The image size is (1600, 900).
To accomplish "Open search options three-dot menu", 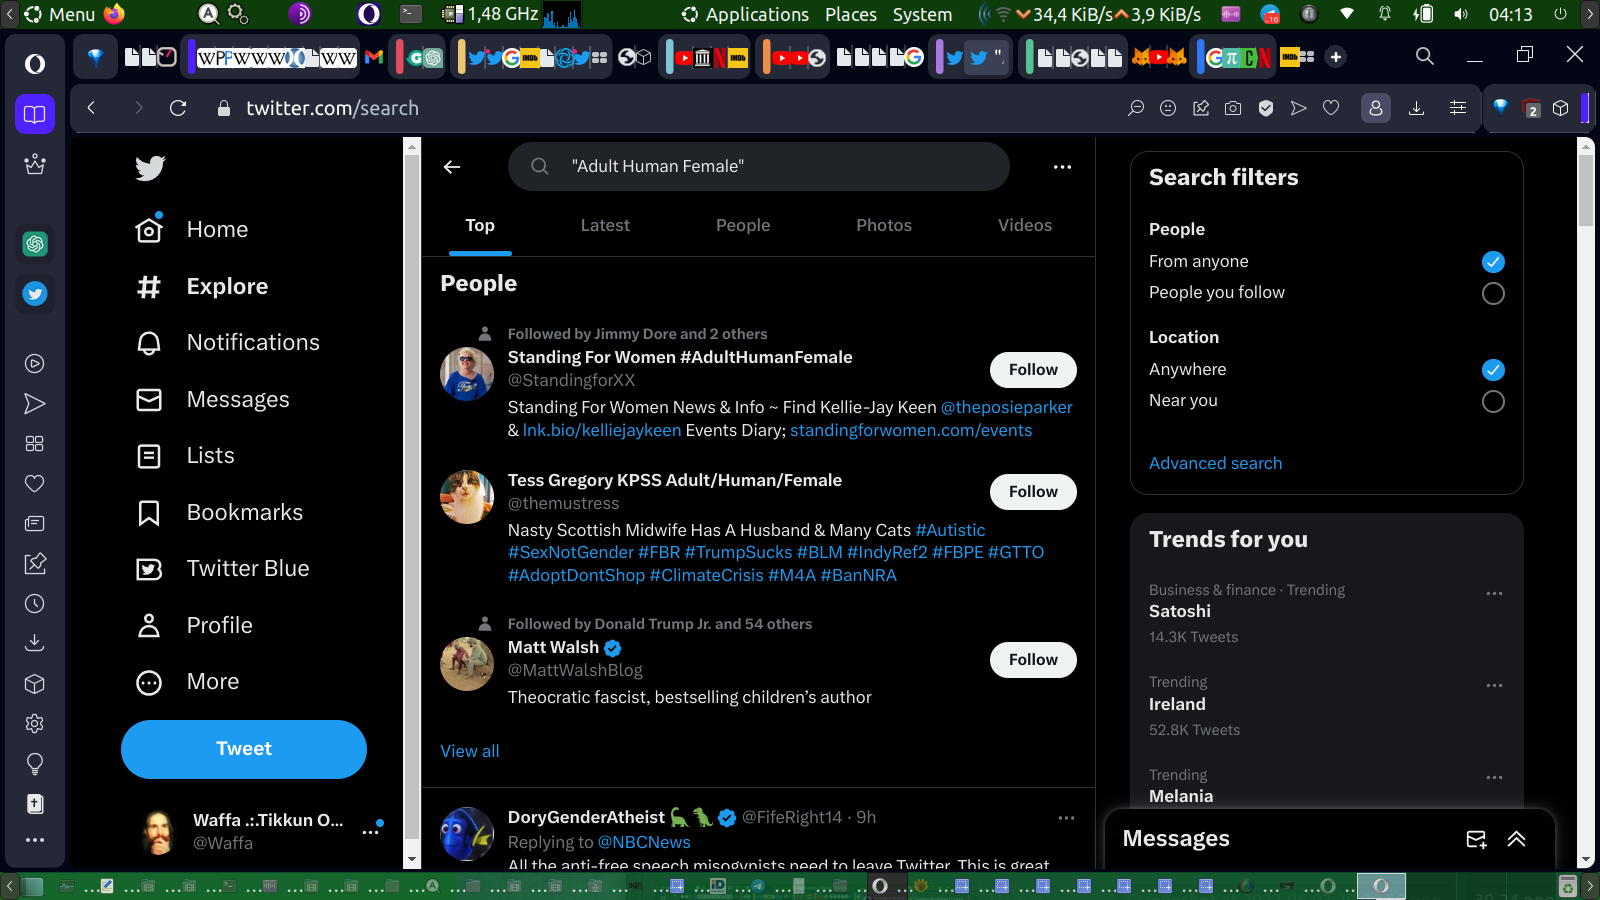I will 1062,167.
